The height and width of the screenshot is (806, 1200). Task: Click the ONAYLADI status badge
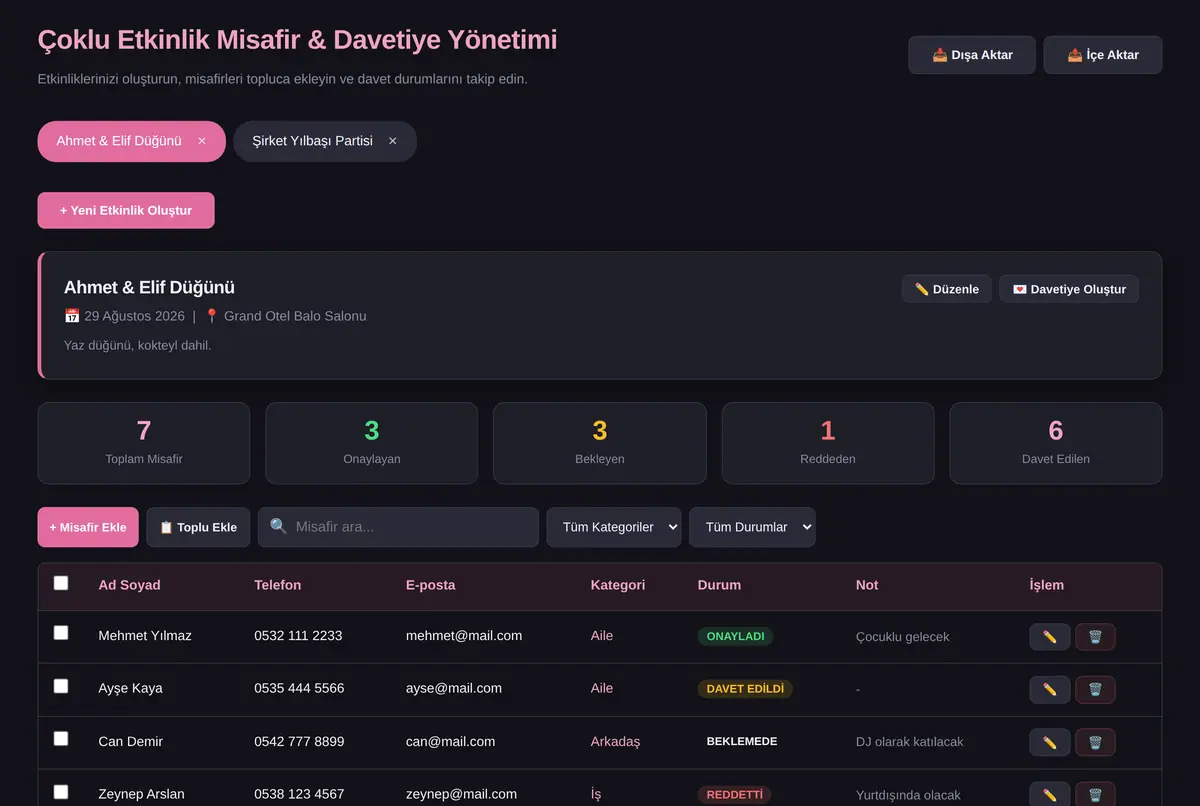tap(736, 636)
